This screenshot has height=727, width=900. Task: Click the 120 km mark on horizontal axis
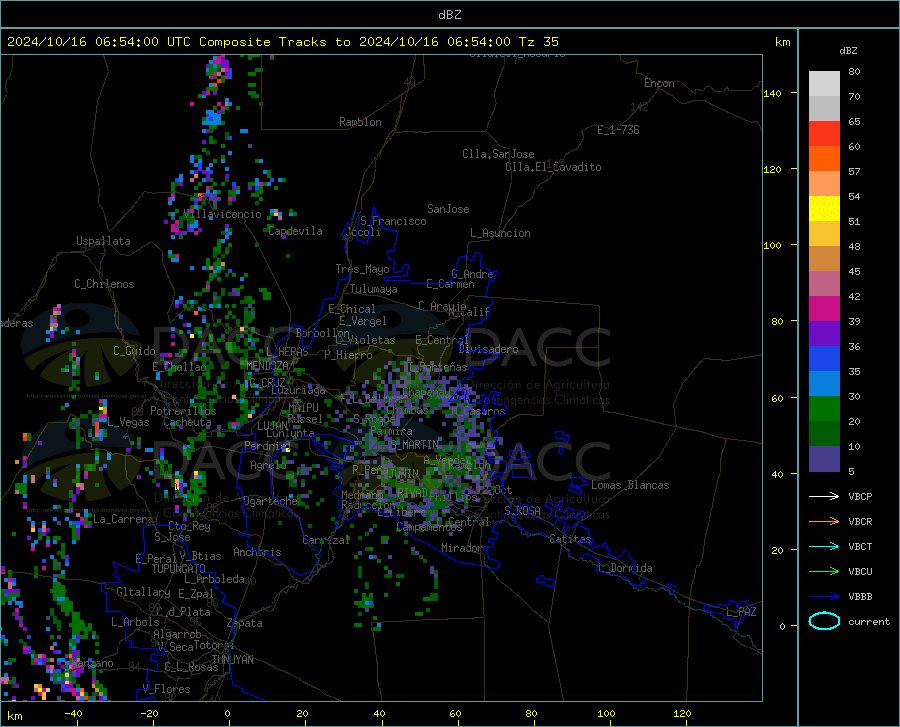tap(682, 713)
